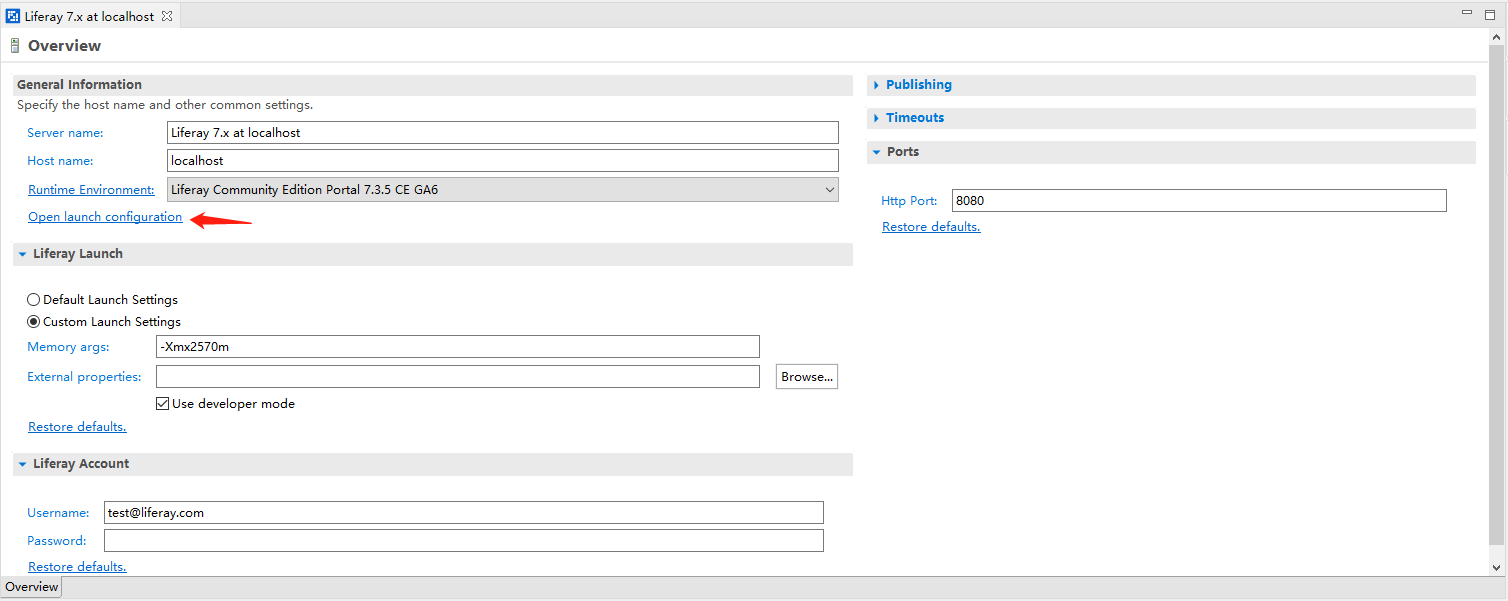The image size is (1508, 601).
Task: Open the Runtime Environment dropdown
Action: (829, 190)
